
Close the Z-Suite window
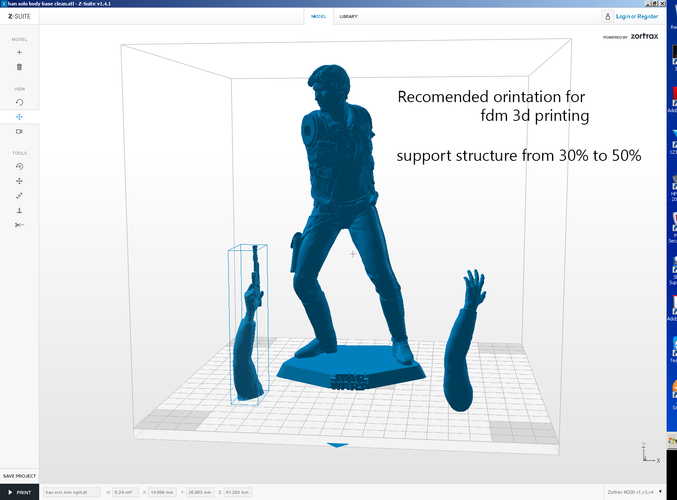[661, 3]
